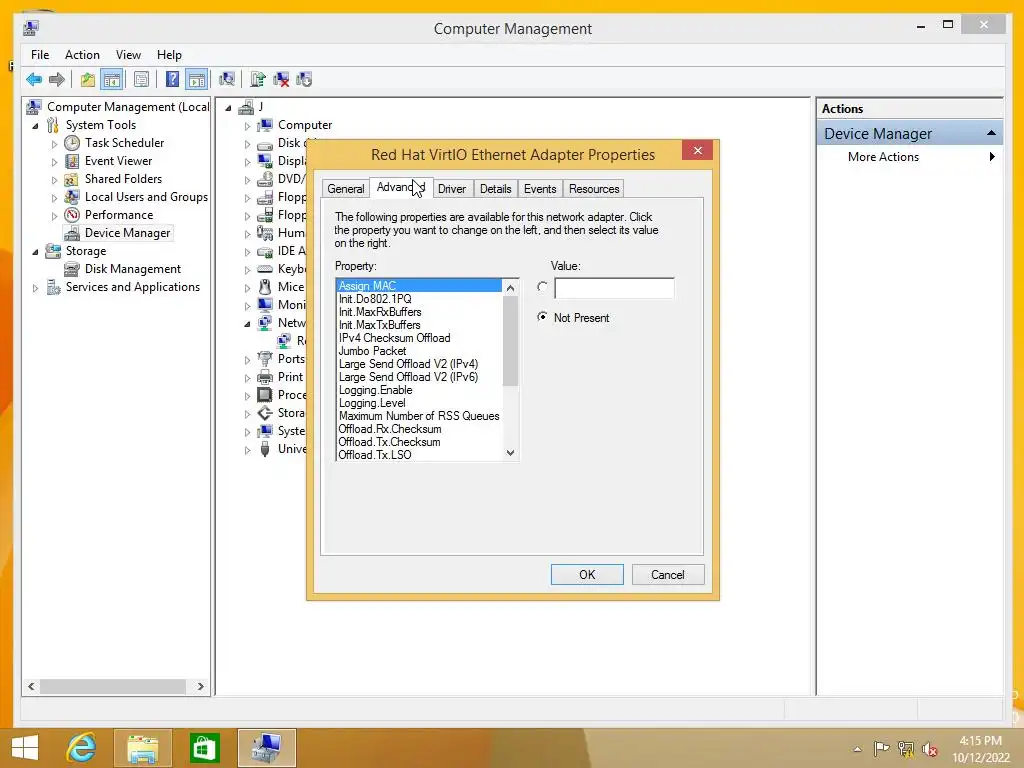Image resolution: width=1024 pixels, height=768 pixels.
Task: Click OK in the adapter properties dialog
Action: click(x=587, y=575)
